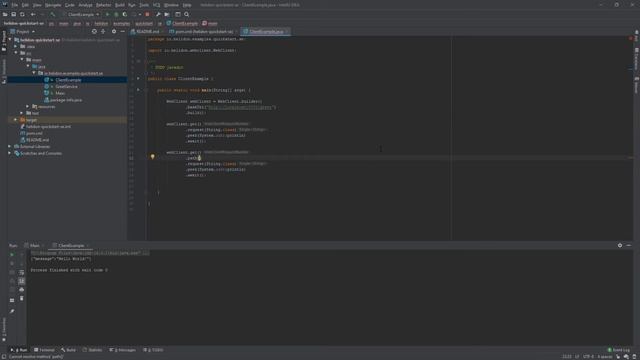Click the Debug bug icon in toolbar
The image size is (640, 360).
coord(116,14)
